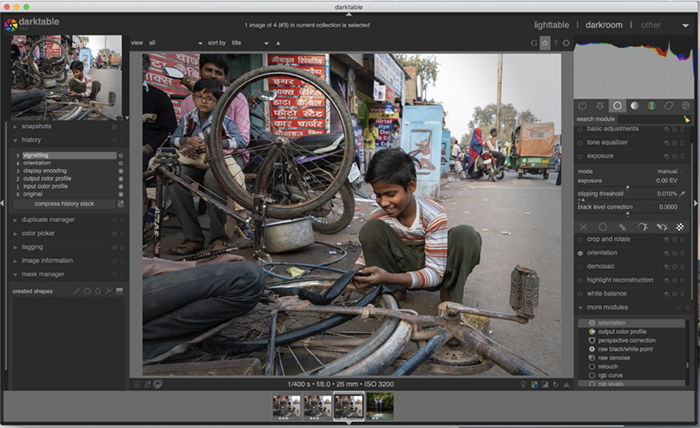Select rgb curve in more modules
700x428 pixels.
pyautogui.click(x=610, y=375)
